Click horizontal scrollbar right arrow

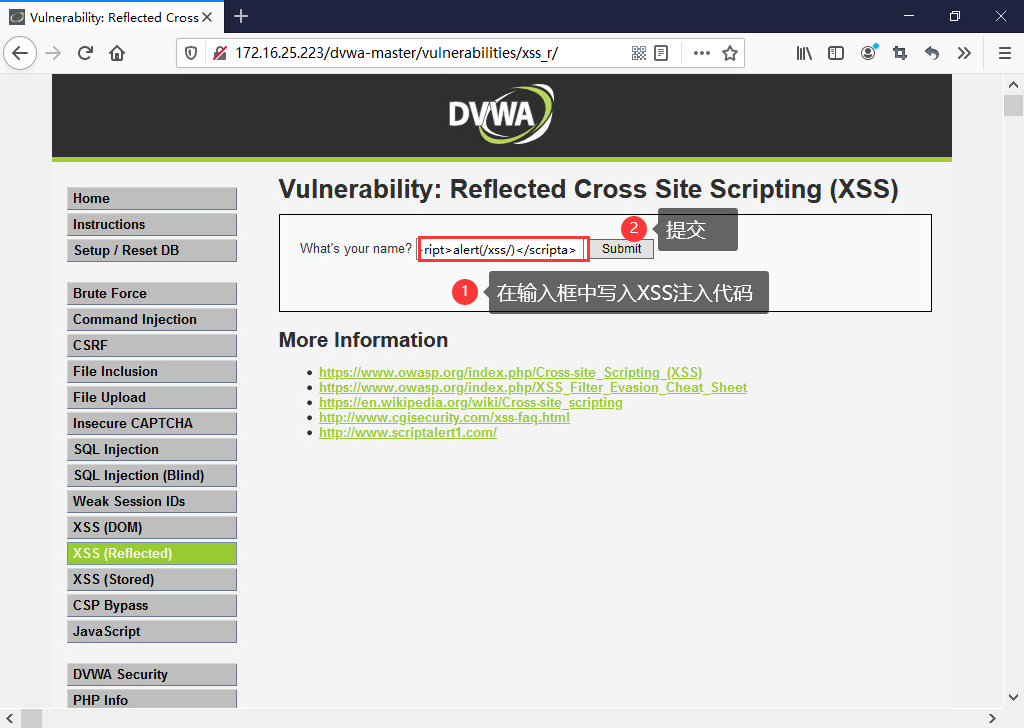tap(992, 718)
